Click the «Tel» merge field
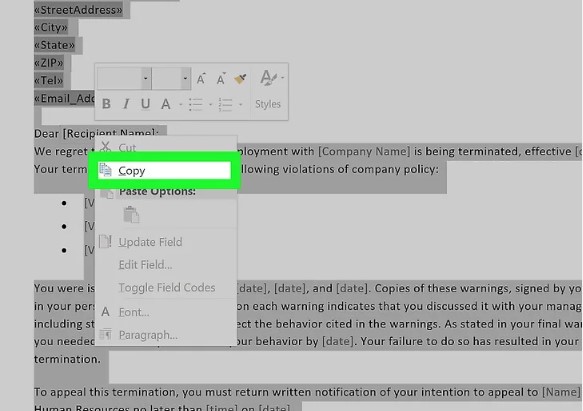This screenshot has width=583, height=411. coord(49,80)
